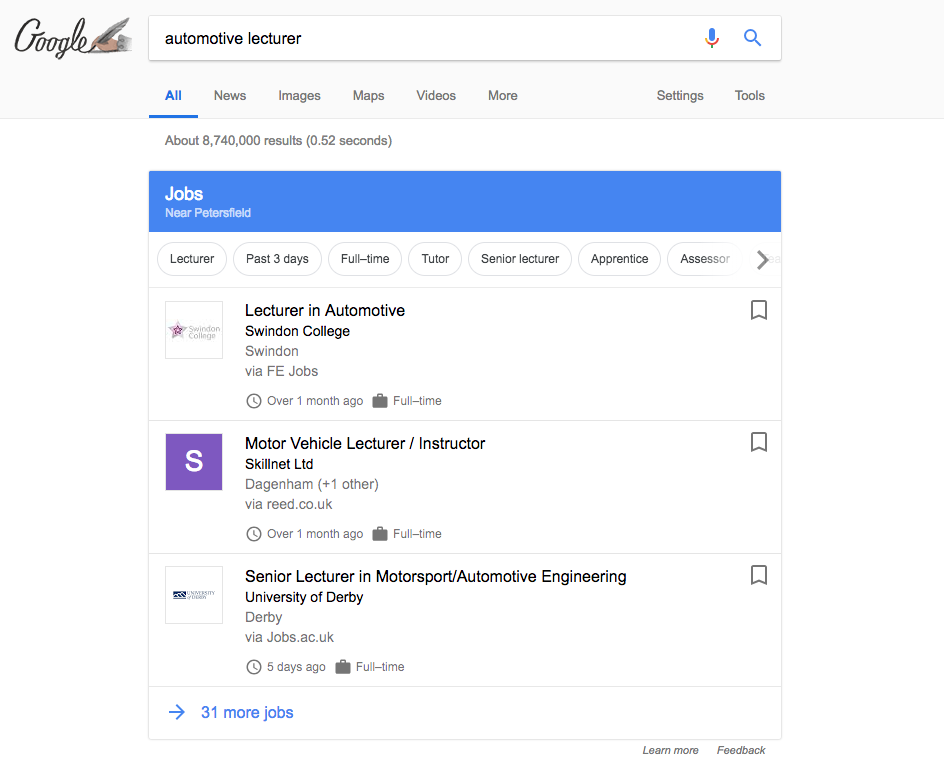
Task: Click the Swindon College employer name
Action: (x=297, y=331)
